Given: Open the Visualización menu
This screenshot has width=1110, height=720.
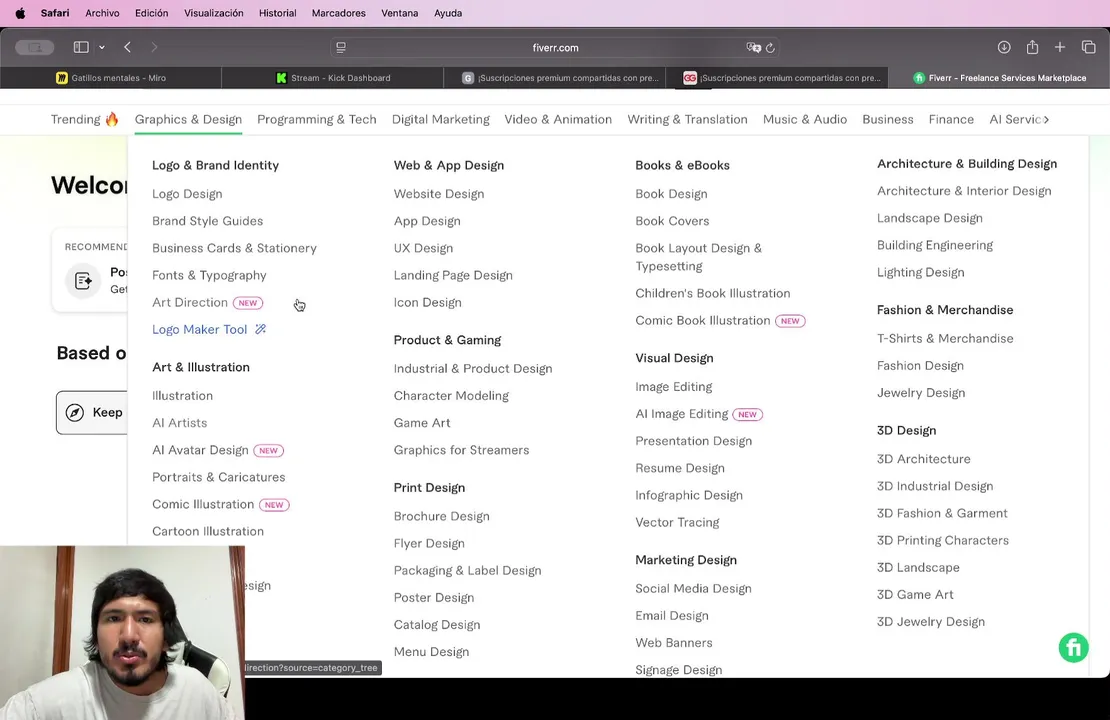Looking at the screenshot, I should [214, 13].
